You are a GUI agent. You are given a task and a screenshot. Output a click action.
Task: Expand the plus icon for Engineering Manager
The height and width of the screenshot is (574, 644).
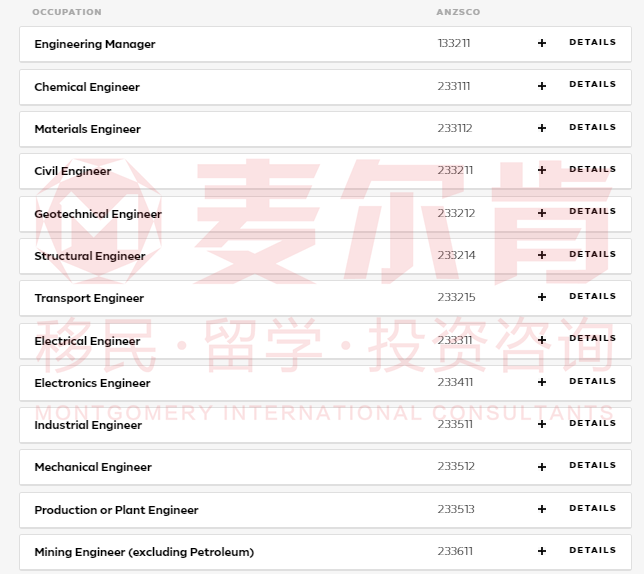(x=542, y=43)
